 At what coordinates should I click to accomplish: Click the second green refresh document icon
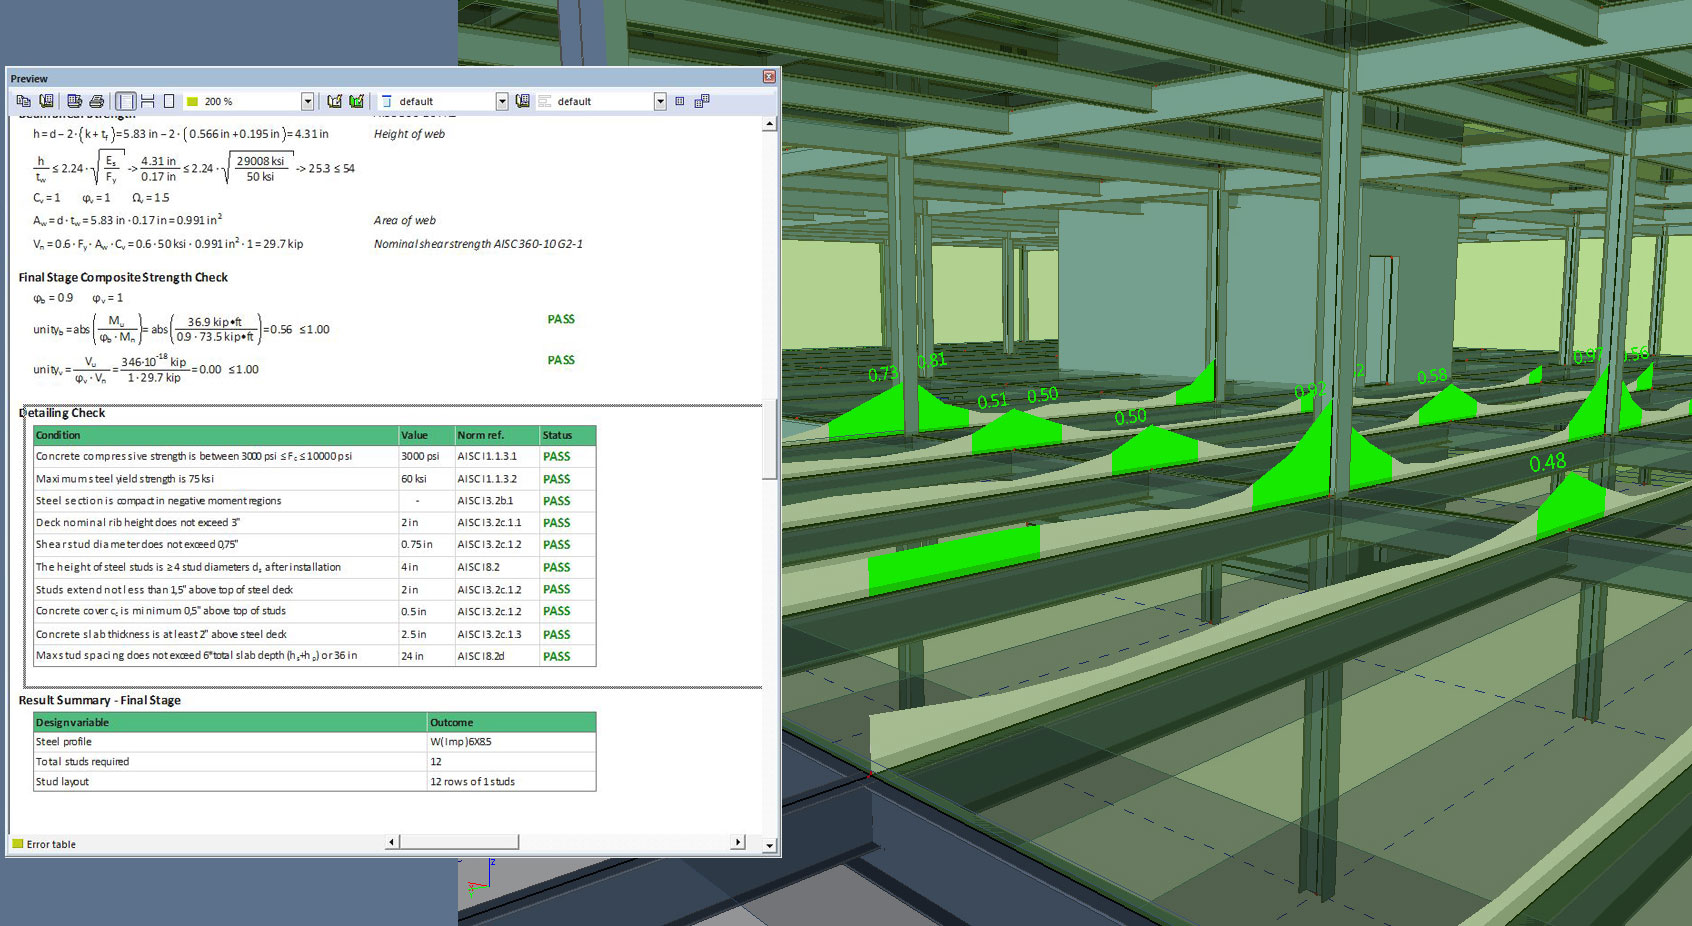pyautogui.click(x=356, y=101)
